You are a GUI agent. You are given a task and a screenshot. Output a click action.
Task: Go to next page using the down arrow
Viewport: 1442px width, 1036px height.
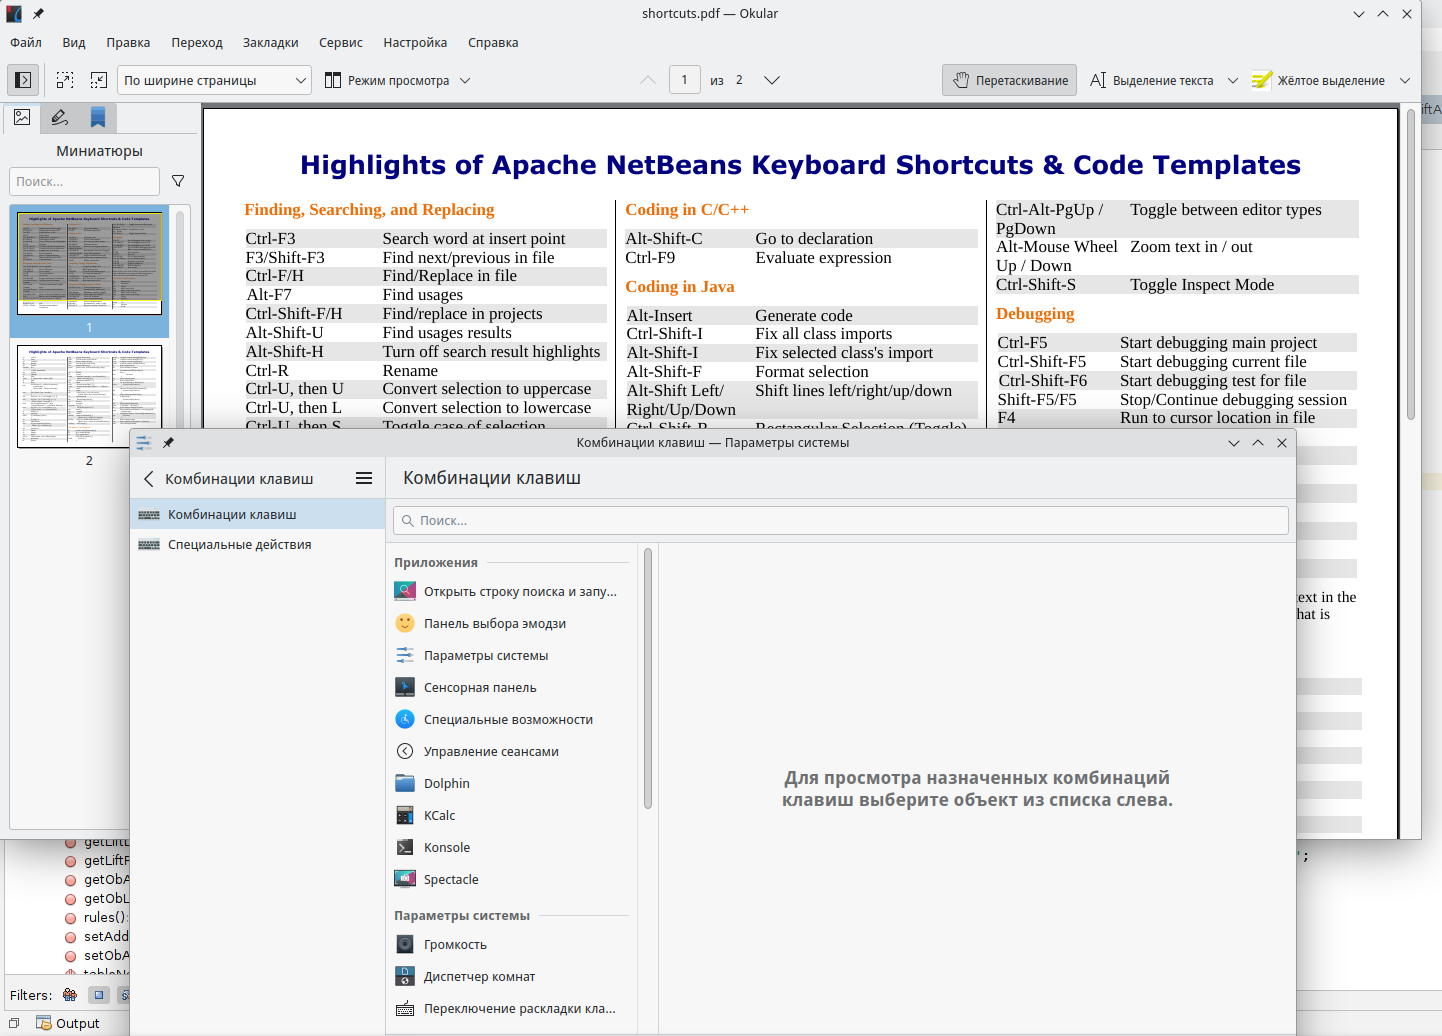(771, 80)
